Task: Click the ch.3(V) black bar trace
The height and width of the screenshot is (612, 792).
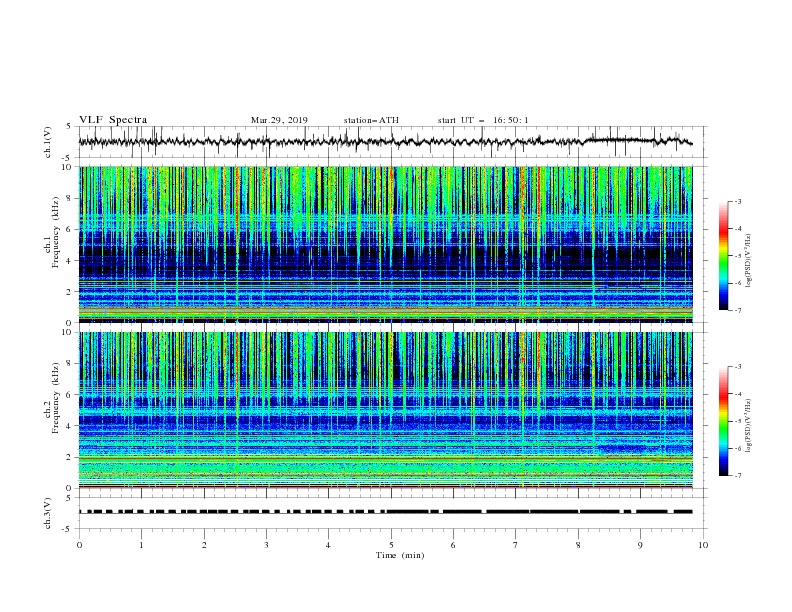Action: tap(385, 512)
